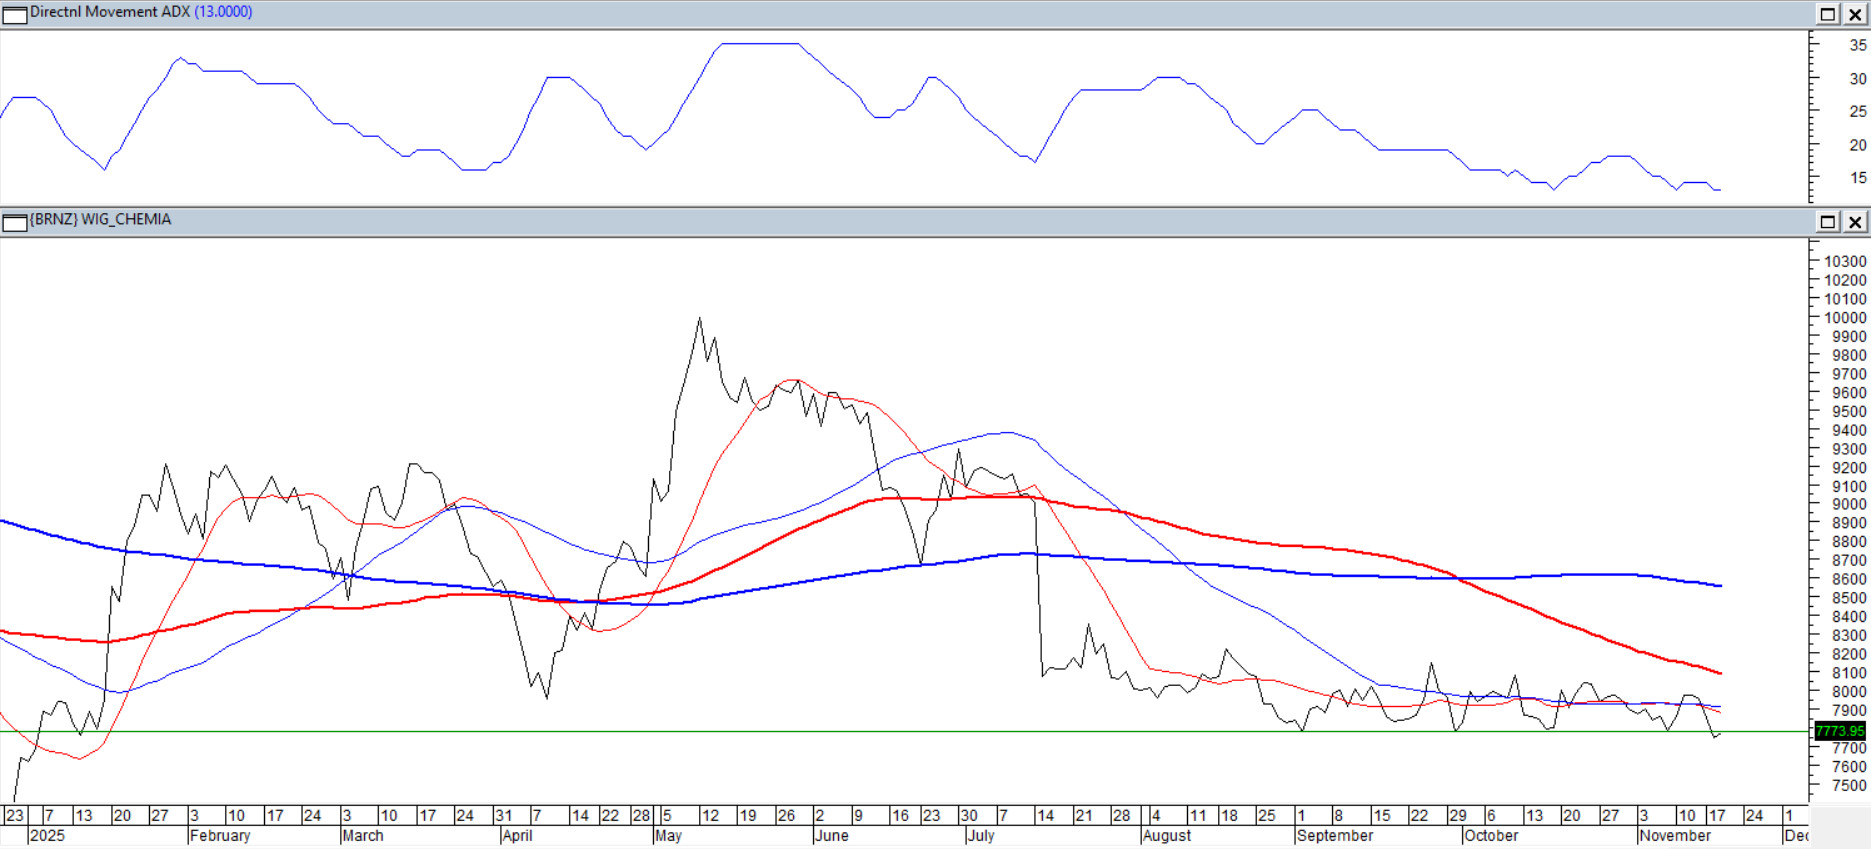Click the 35 level on ADX scale
Viewport: 1871px width, 849px height.
[1857, 45]
